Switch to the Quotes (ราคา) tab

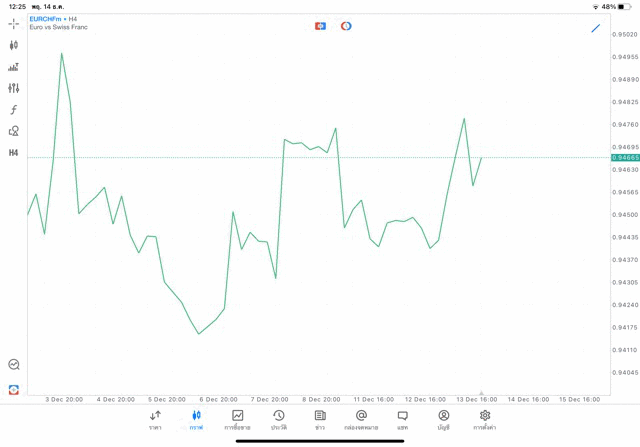tap(155, 420)
